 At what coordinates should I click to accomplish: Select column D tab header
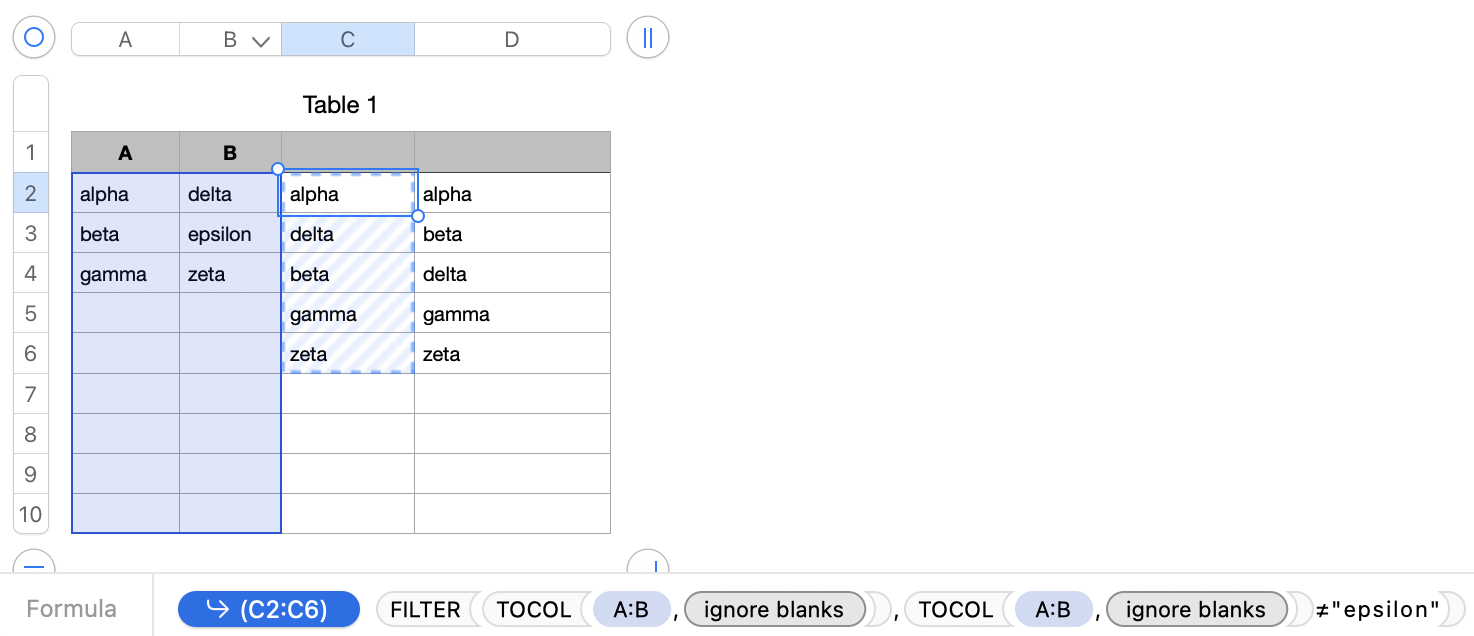click(511, 39)
